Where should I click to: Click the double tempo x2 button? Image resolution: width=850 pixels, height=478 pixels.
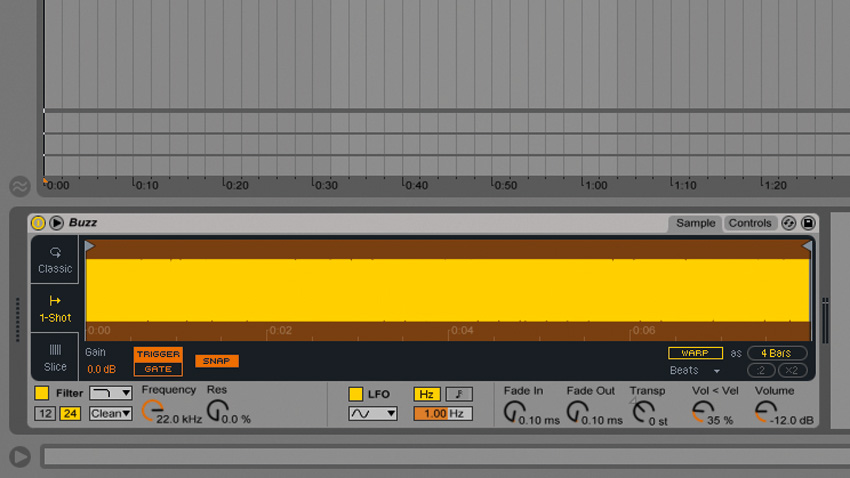coord(792,371)
